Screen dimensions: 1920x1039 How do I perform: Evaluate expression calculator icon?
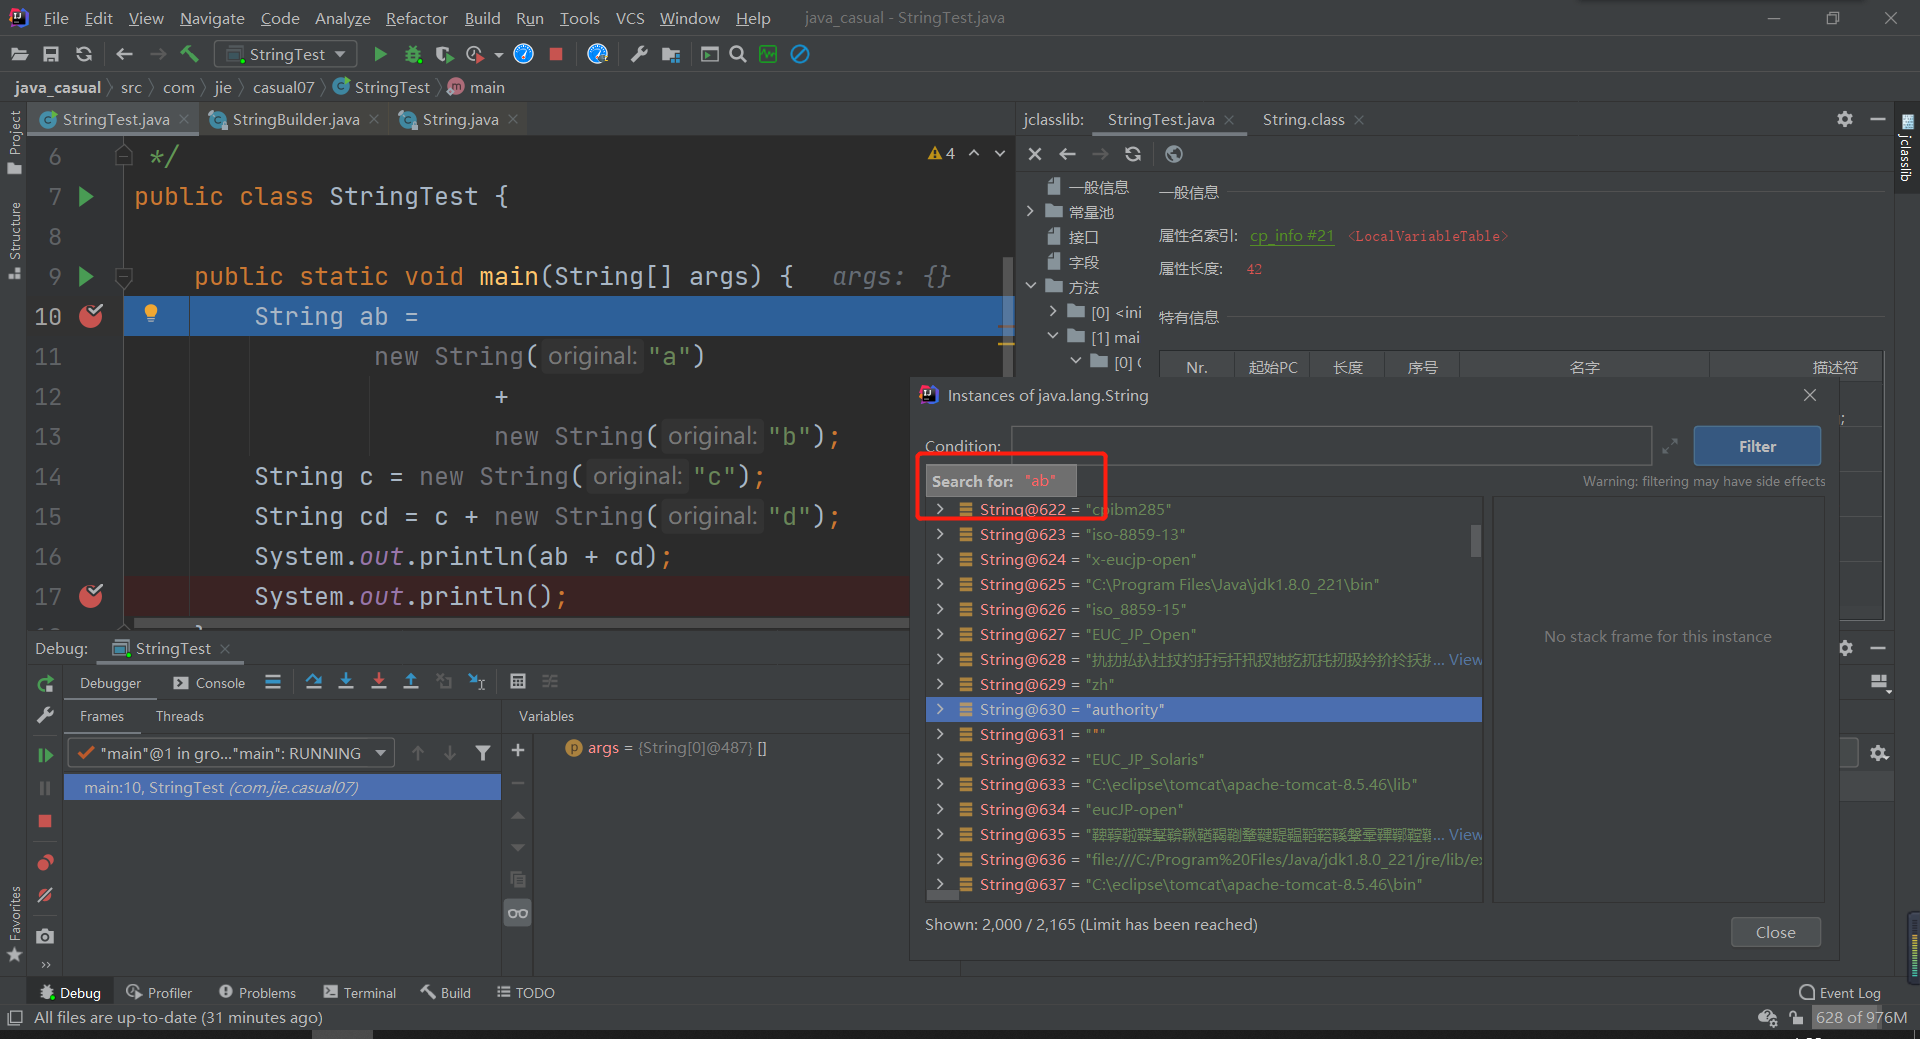click(x=517, y=682)
